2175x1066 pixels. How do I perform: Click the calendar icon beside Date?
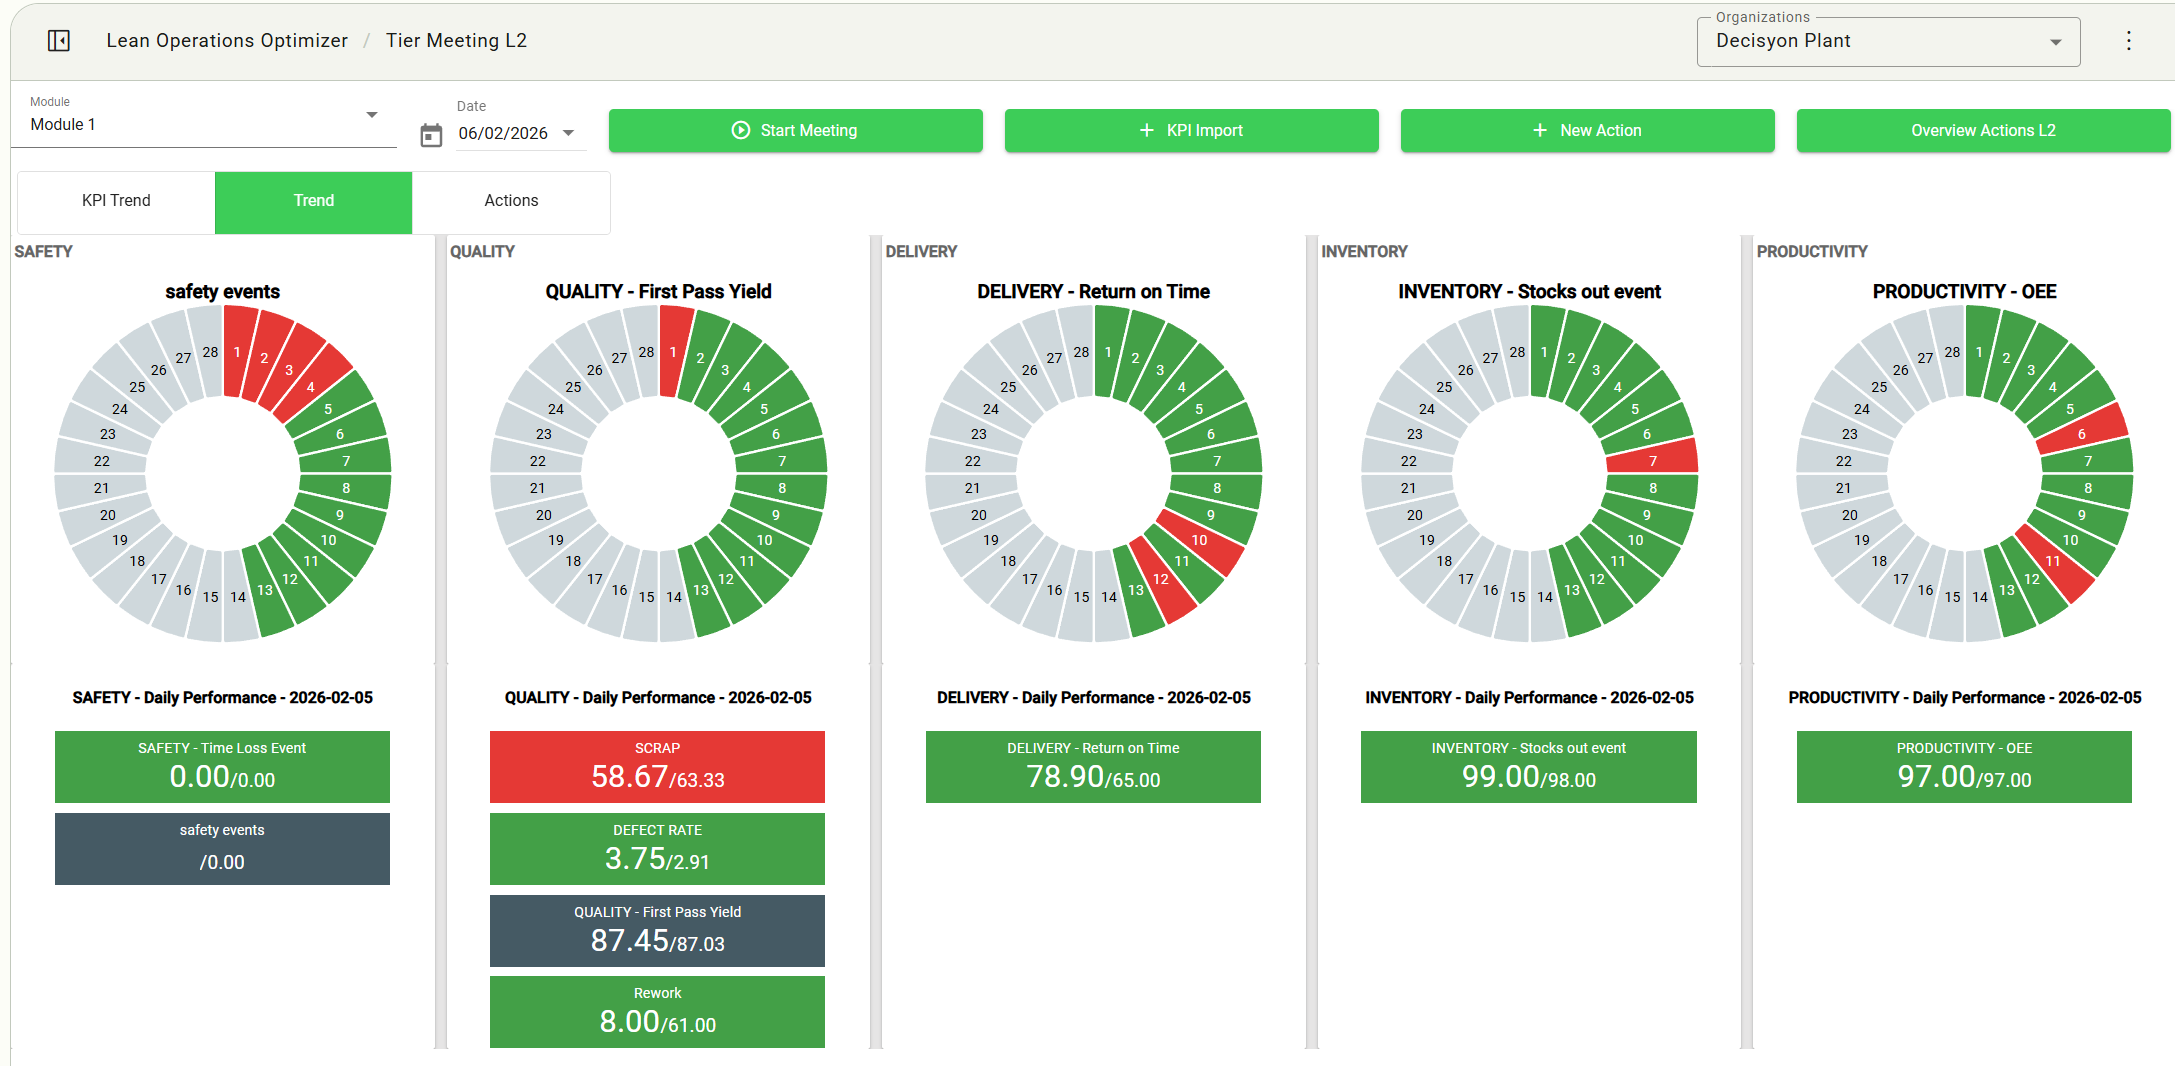[x=431, y=135]
